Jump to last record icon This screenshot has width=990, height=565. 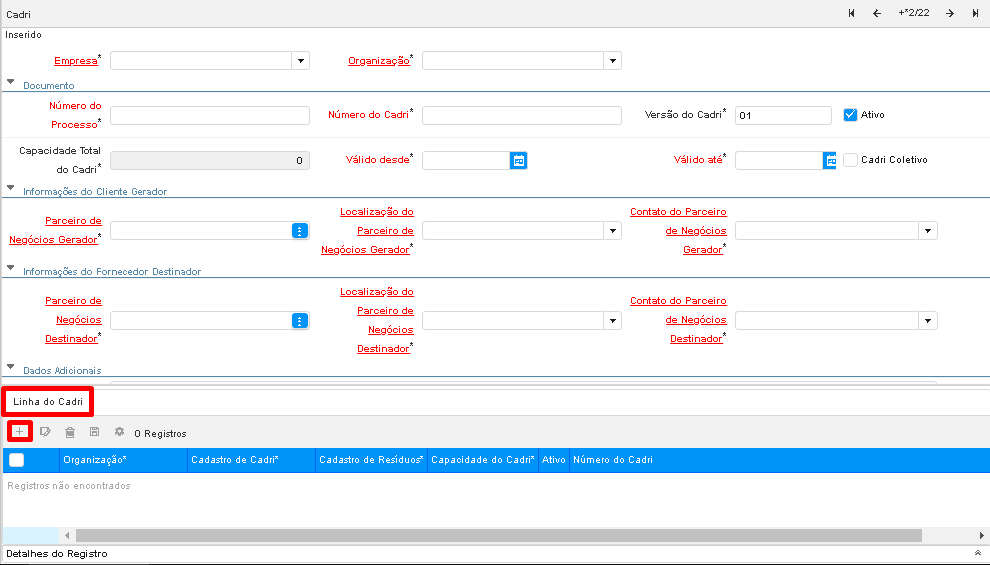[x=975, y=13]
